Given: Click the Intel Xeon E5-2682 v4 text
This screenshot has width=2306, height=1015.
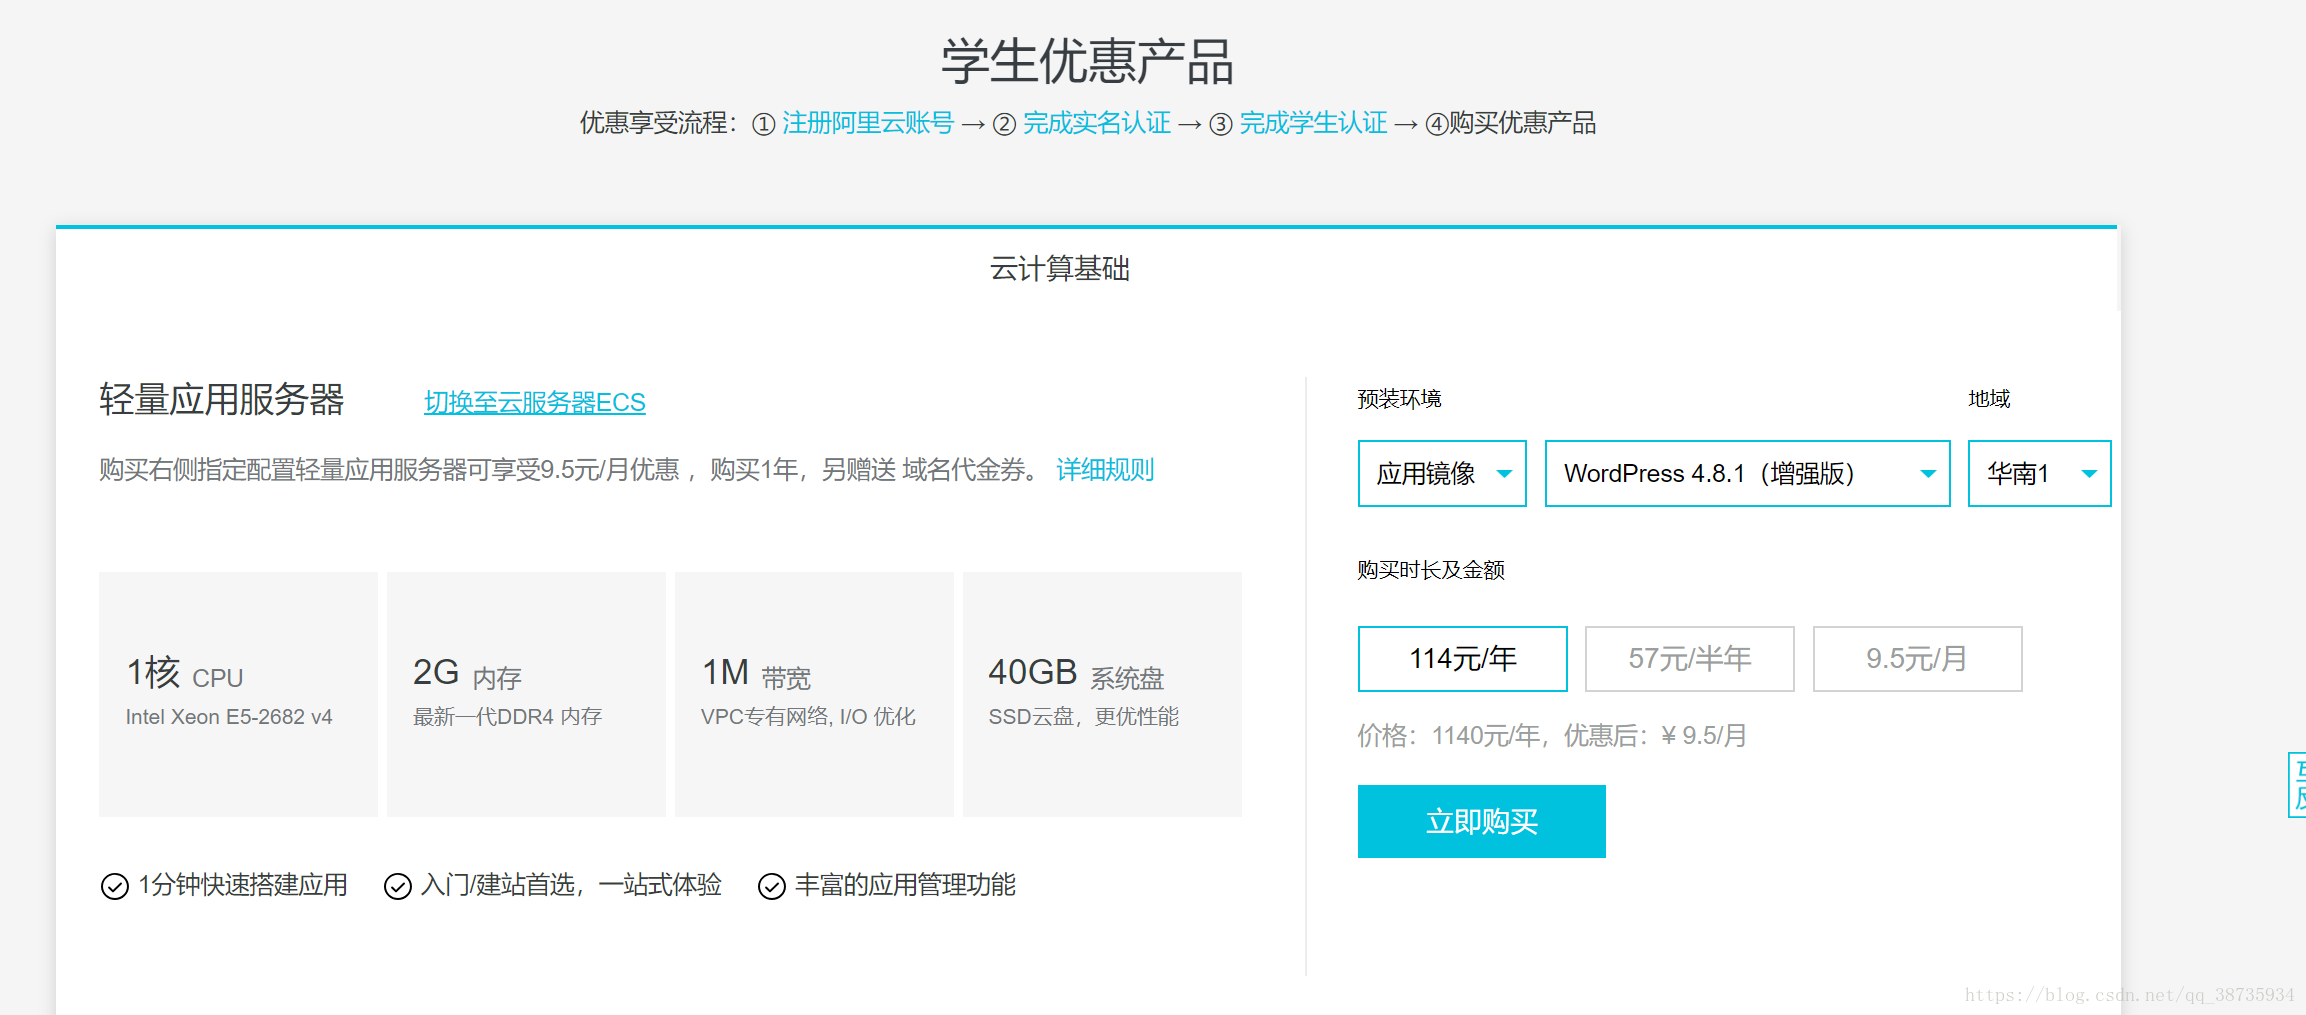Looking at the screenshot, I should pos(229,717).
